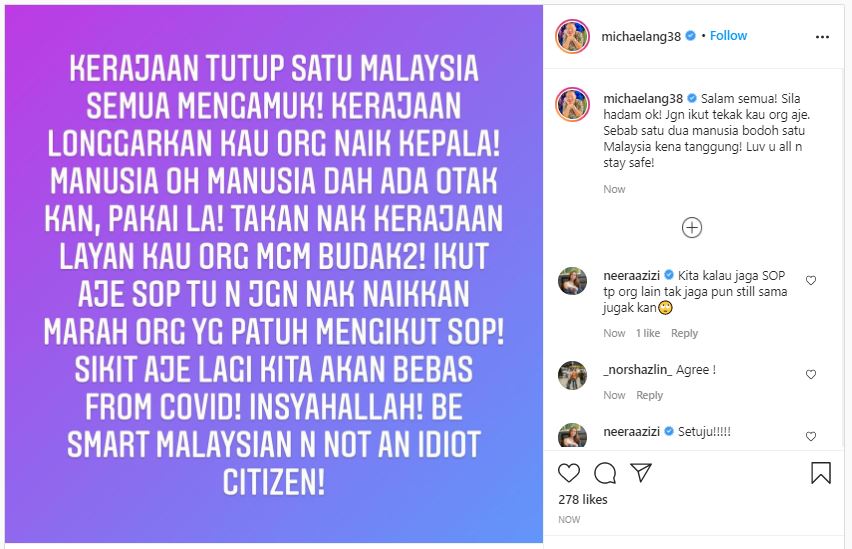Like neeraazizi's Setuju comment

click(811, 436)
